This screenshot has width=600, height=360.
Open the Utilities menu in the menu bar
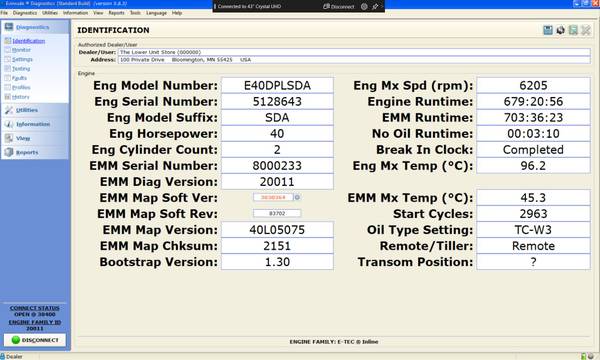pyautogui.click(x=50, y=13)
